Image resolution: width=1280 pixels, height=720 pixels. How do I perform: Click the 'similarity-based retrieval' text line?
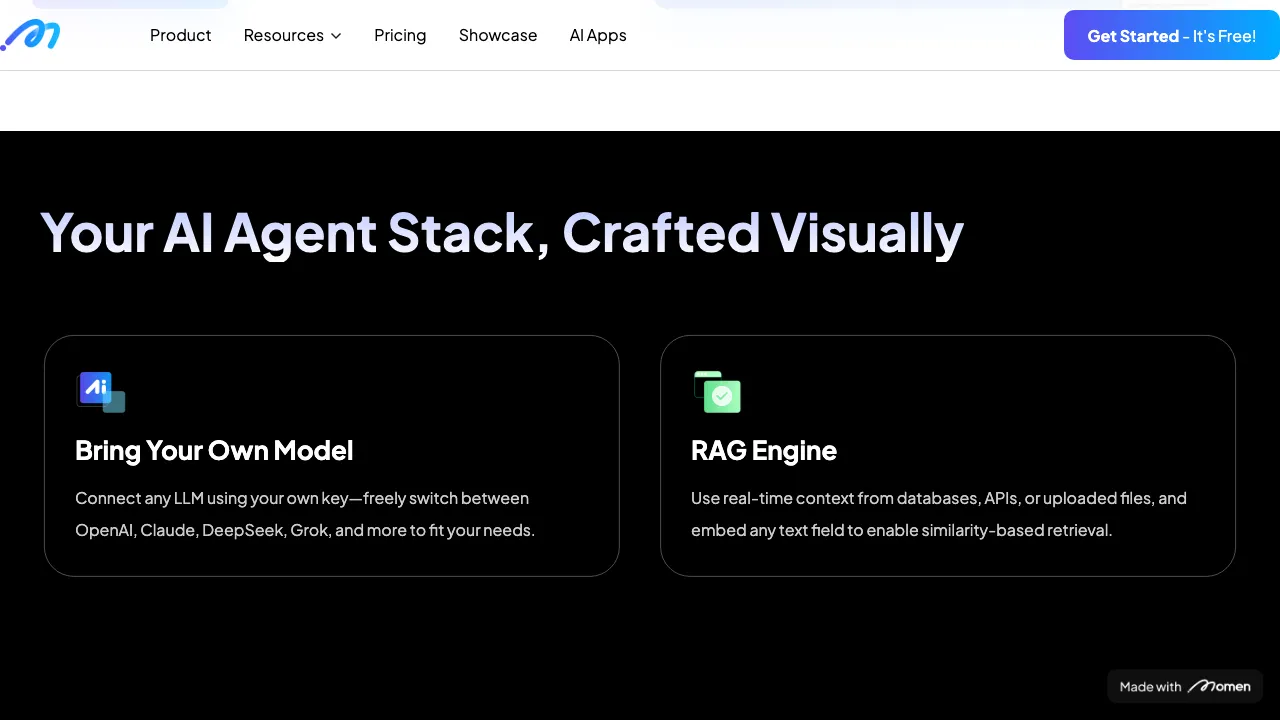click(901, 530)
